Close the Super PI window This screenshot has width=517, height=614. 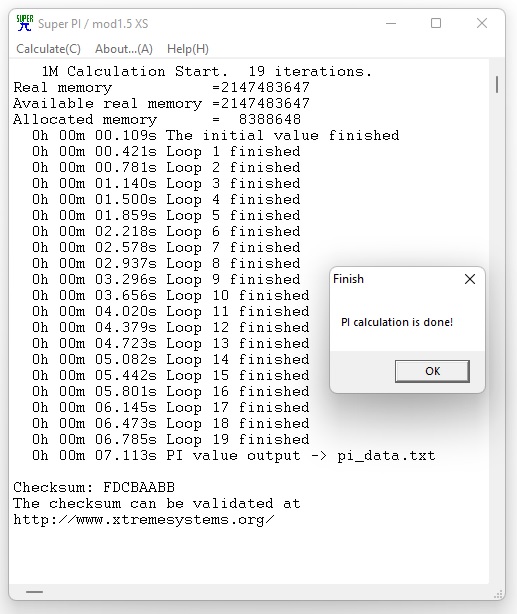482,23
